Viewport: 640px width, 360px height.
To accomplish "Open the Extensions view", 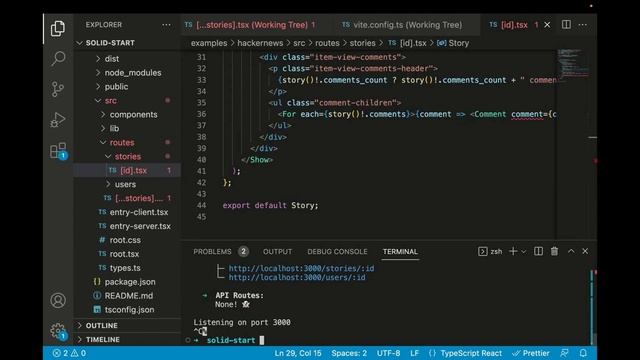I will click(x=58, y=151).
